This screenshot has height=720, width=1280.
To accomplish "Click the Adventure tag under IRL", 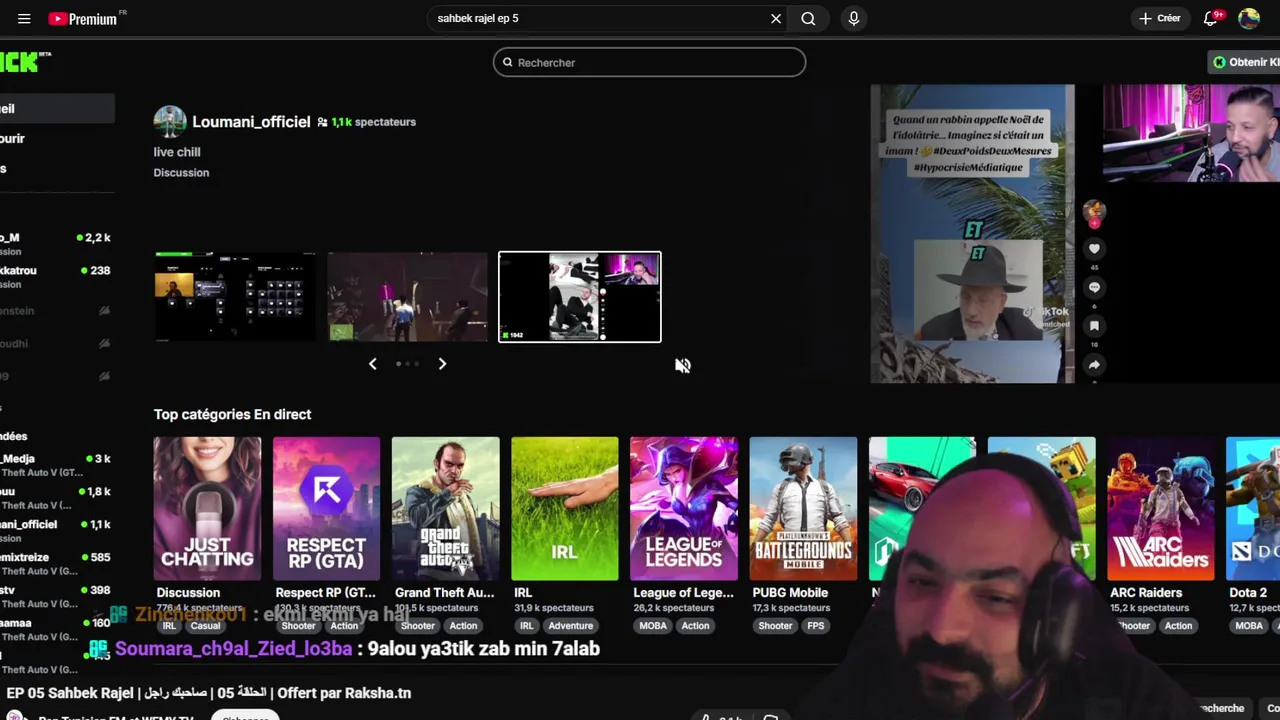I will (x=570, y=626).
